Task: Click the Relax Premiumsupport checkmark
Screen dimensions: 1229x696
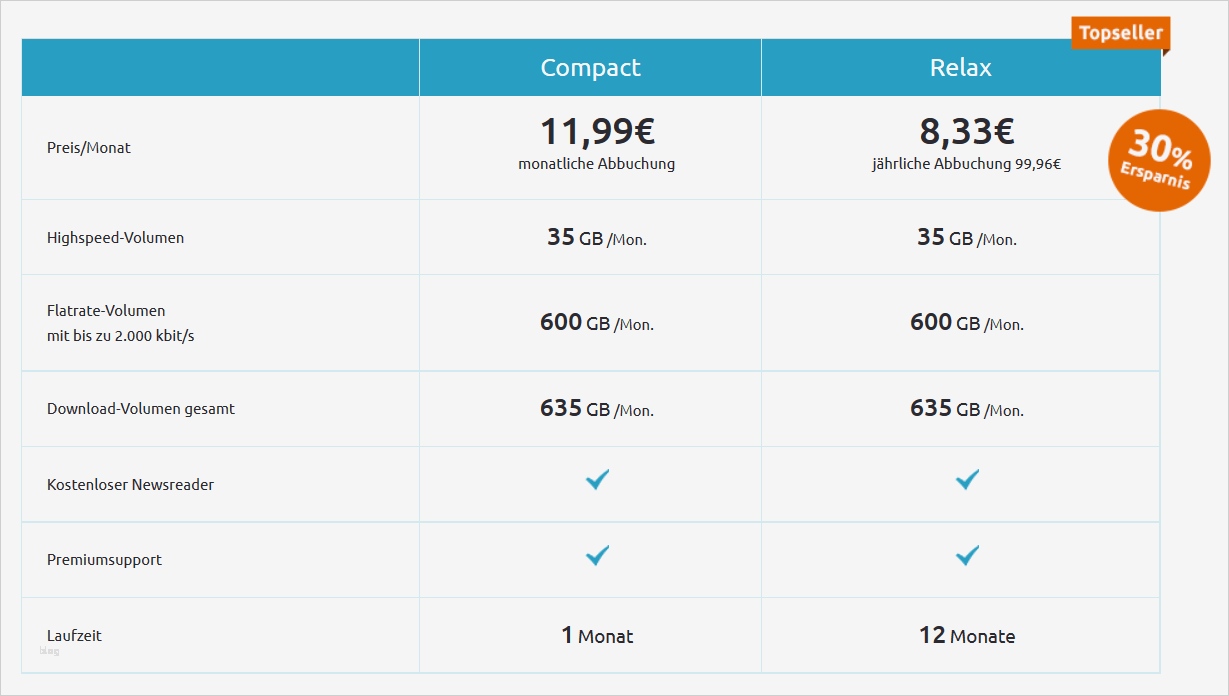Action: pyautogui.click(x=967, y=555)
